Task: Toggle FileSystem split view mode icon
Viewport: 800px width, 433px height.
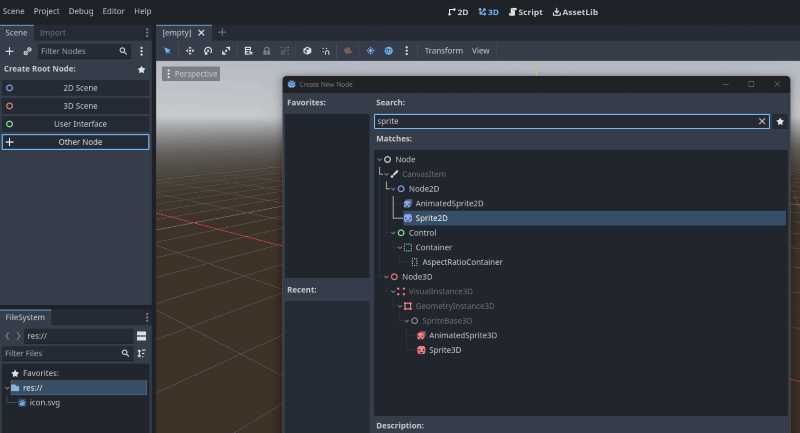Action: point(141,336)
